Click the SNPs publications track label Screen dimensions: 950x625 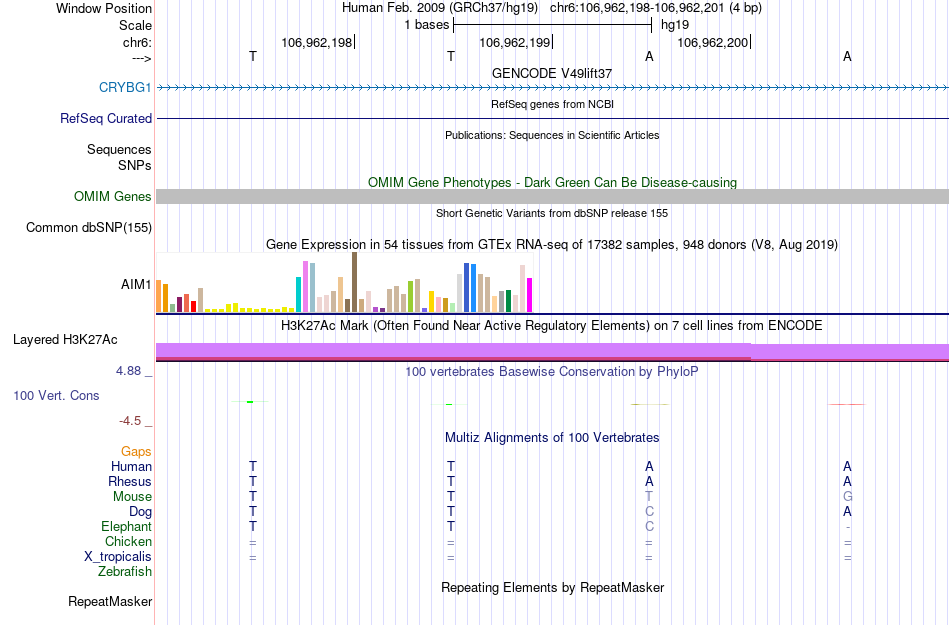(135, 165)
